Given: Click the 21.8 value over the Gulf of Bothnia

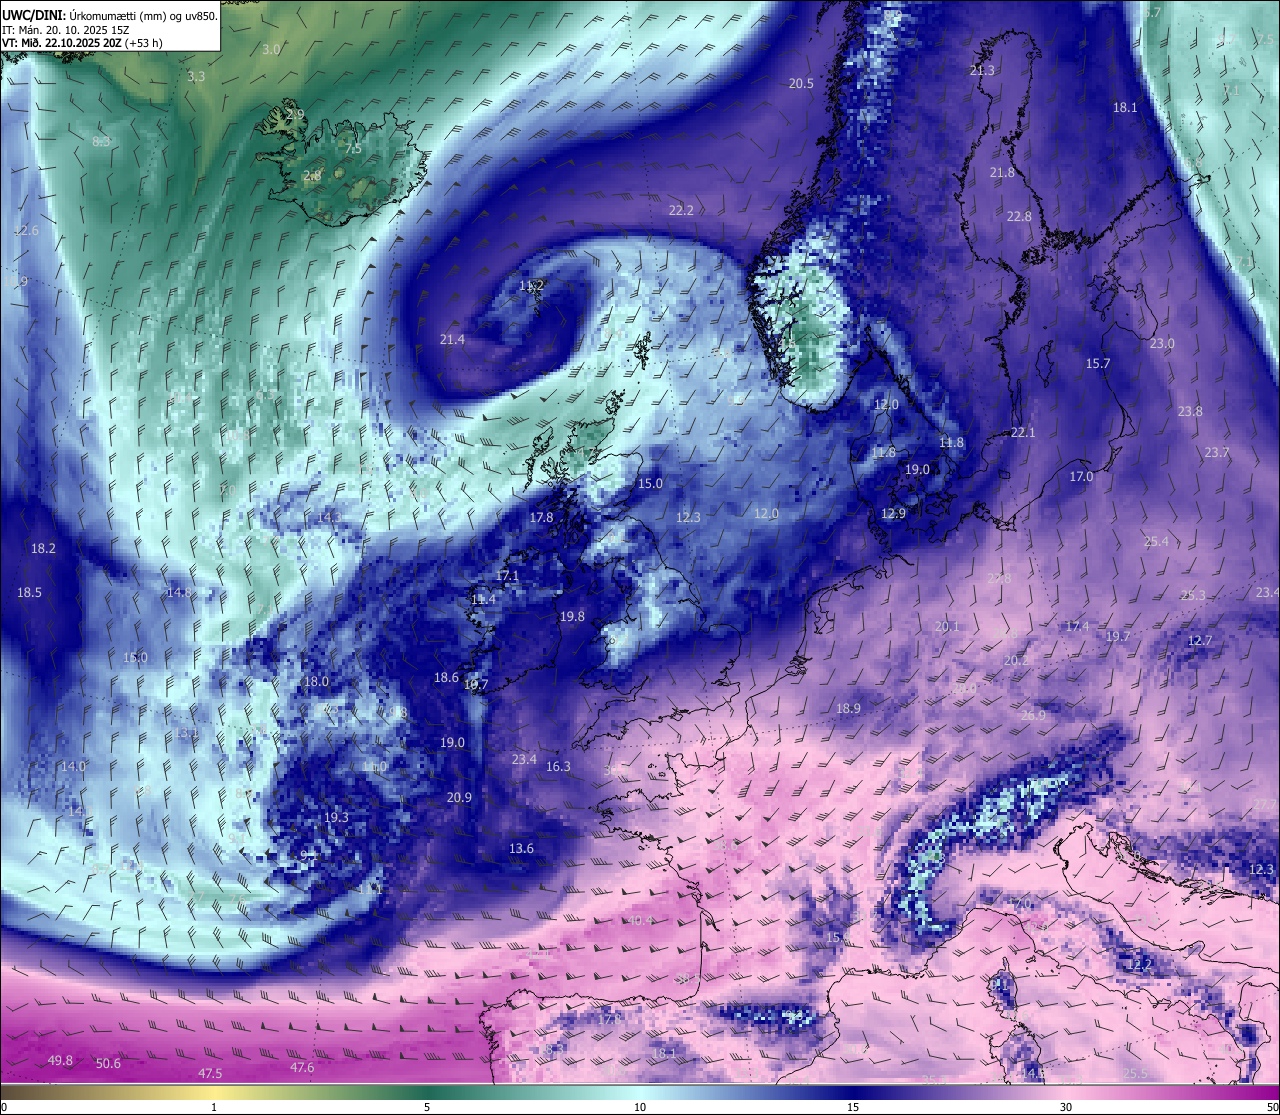Looking at the screenshot, I should (x=1002, y=172).
